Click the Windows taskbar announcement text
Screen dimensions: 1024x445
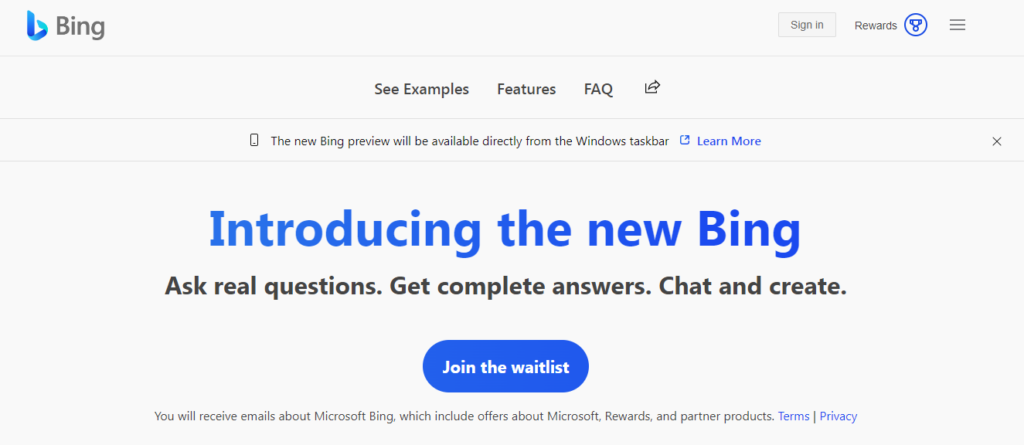[x=470, y=141]
